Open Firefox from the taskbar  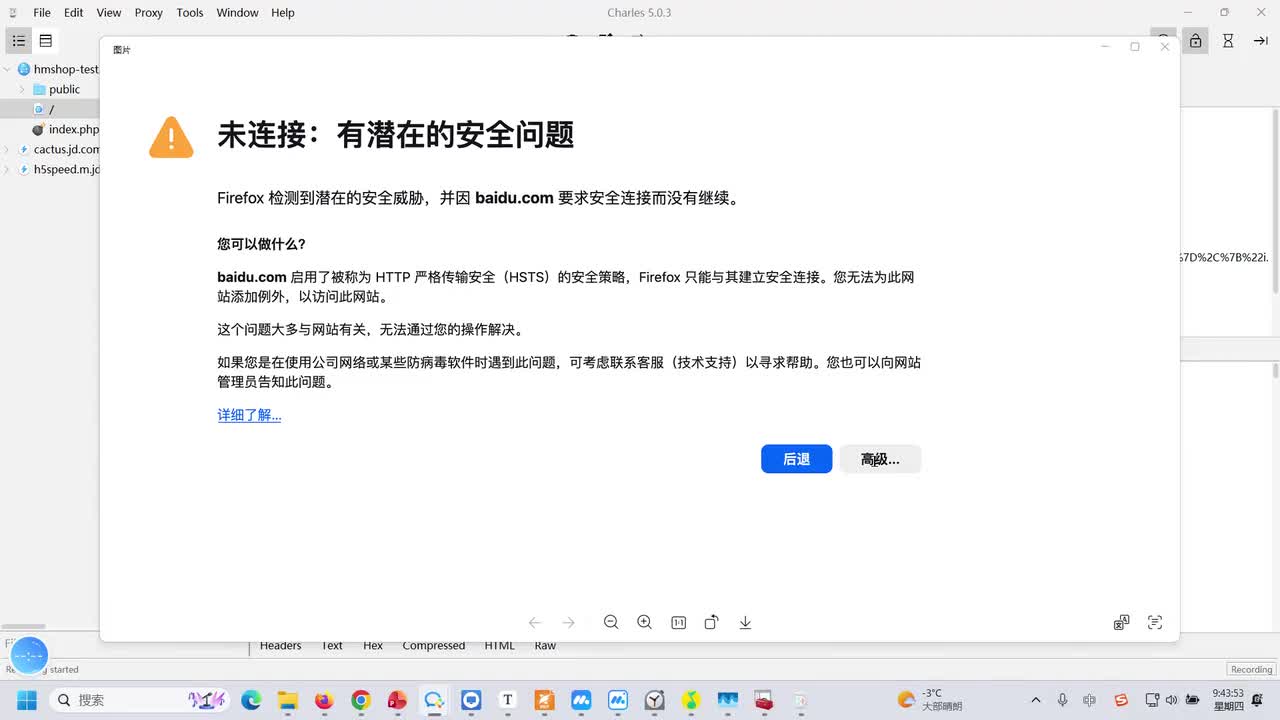point(324,700)
